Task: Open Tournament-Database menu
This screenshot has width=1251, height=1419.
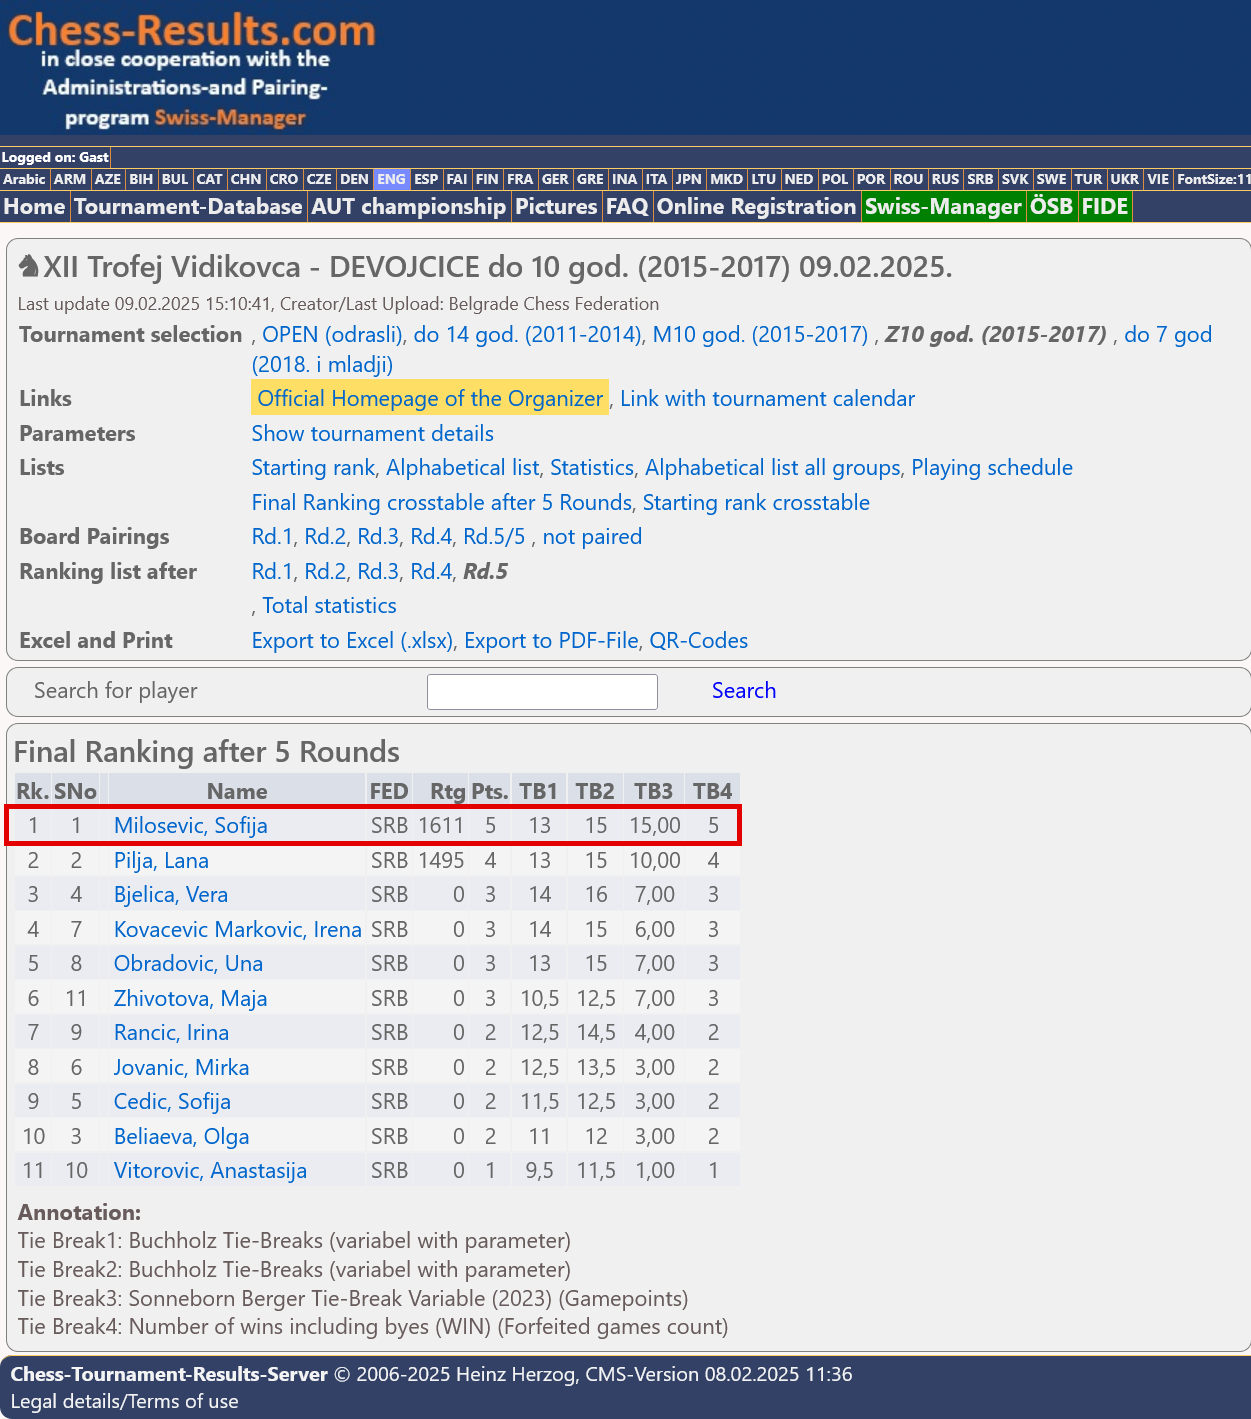Action: pyautogui.click(x=188, y=207)
